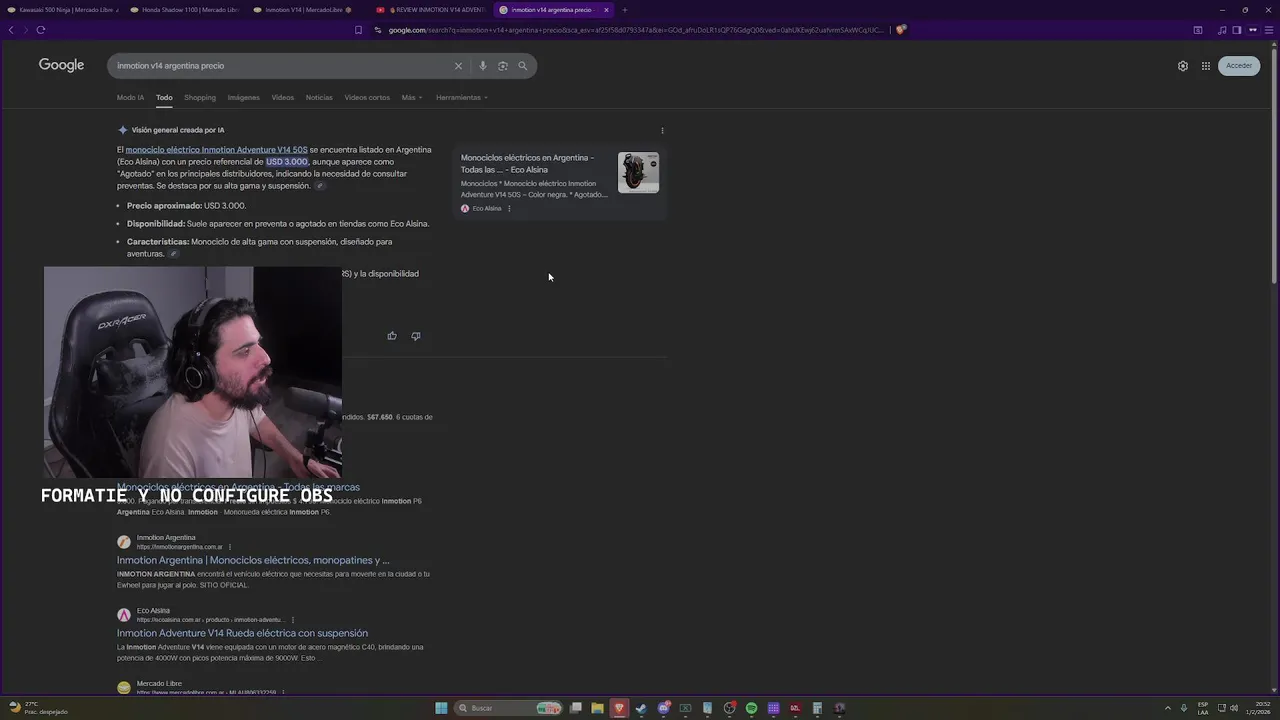The width and height of the screenshot is (1280, 720).
Task: Open Mercado Libre result options menu
Action: [283, 692]
